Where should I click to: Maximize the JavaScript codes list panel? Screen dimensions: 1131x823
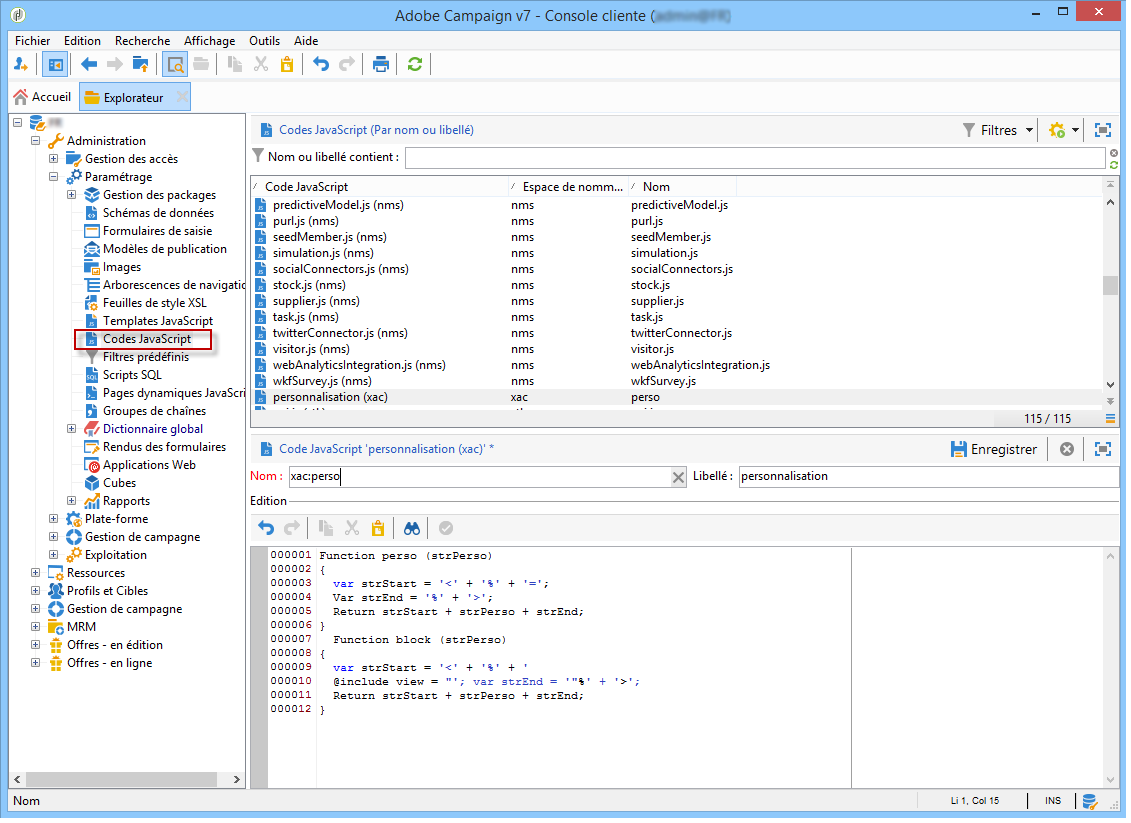coord(1103,130)
